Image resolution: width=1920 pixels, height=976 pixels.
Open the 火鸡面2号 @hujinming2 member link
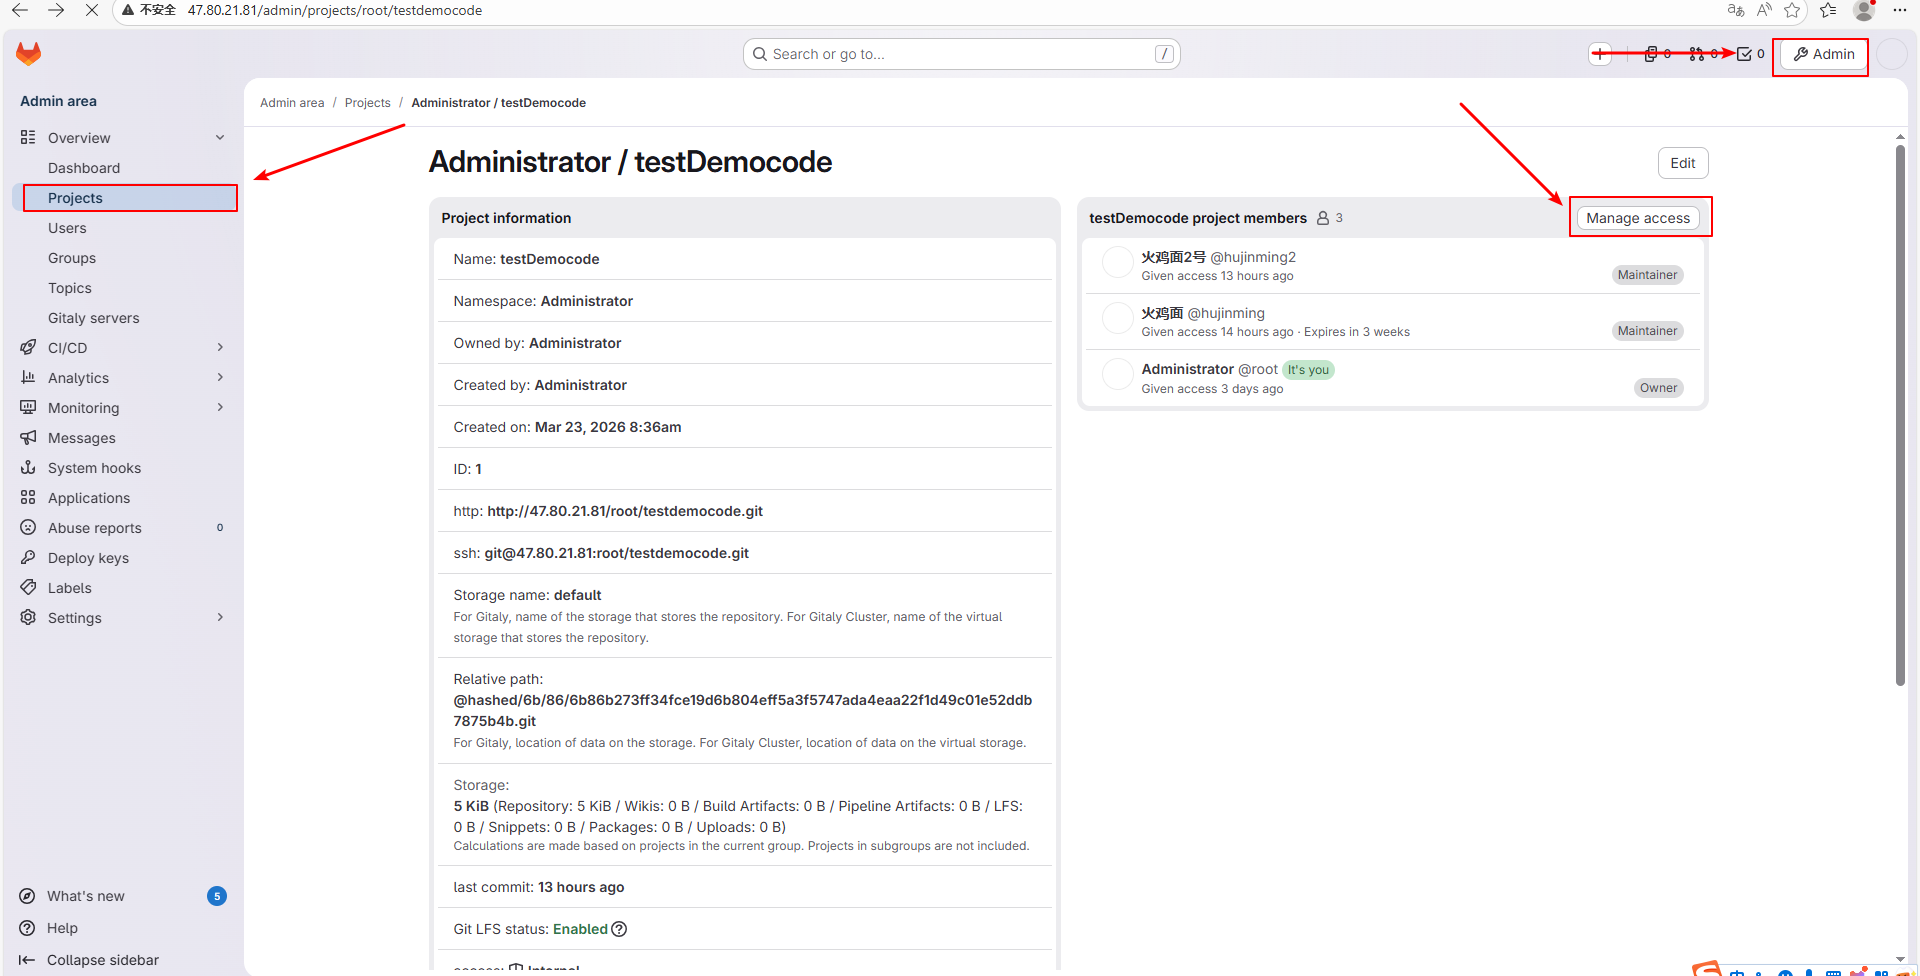click(x=1219, y=257)
